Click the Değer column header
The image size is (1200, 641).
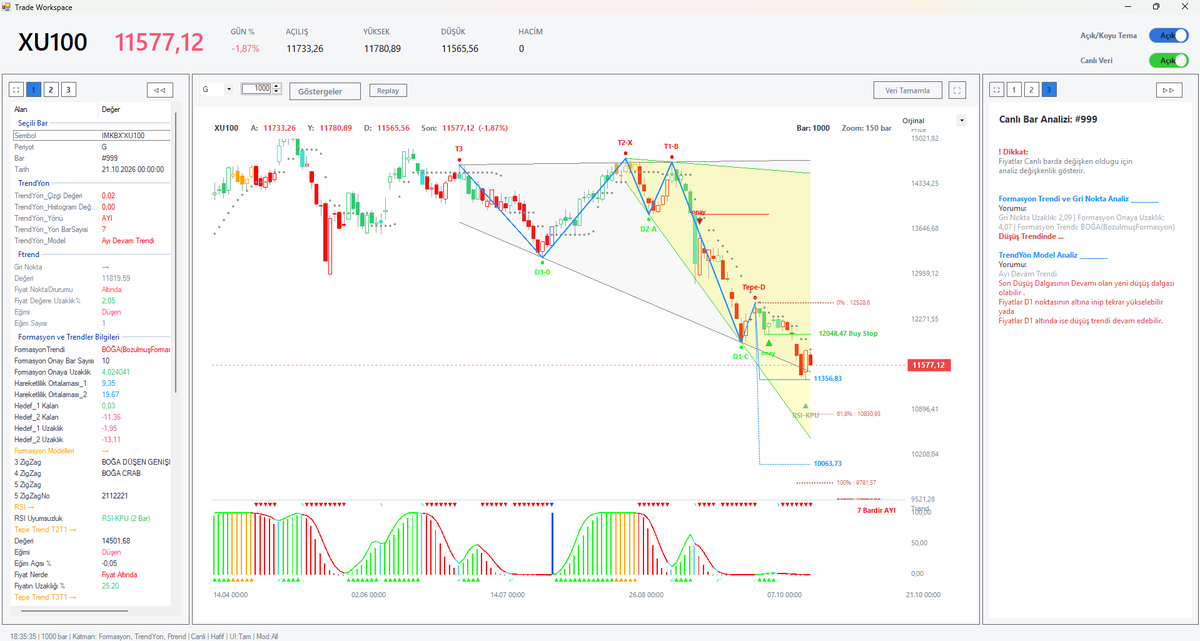(x=135, y=109)
